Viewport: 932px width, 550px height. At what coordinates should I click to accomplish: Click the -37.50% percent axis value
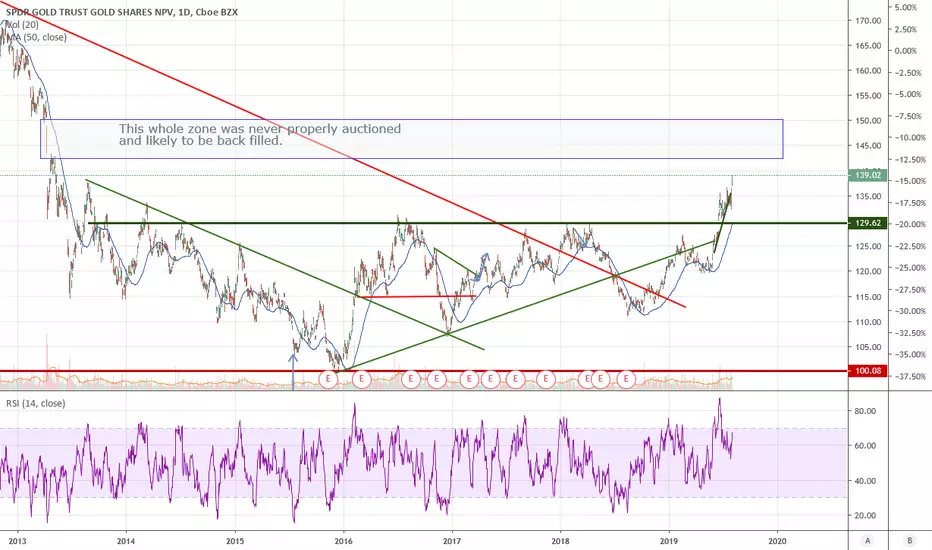(x=910, y=376)
